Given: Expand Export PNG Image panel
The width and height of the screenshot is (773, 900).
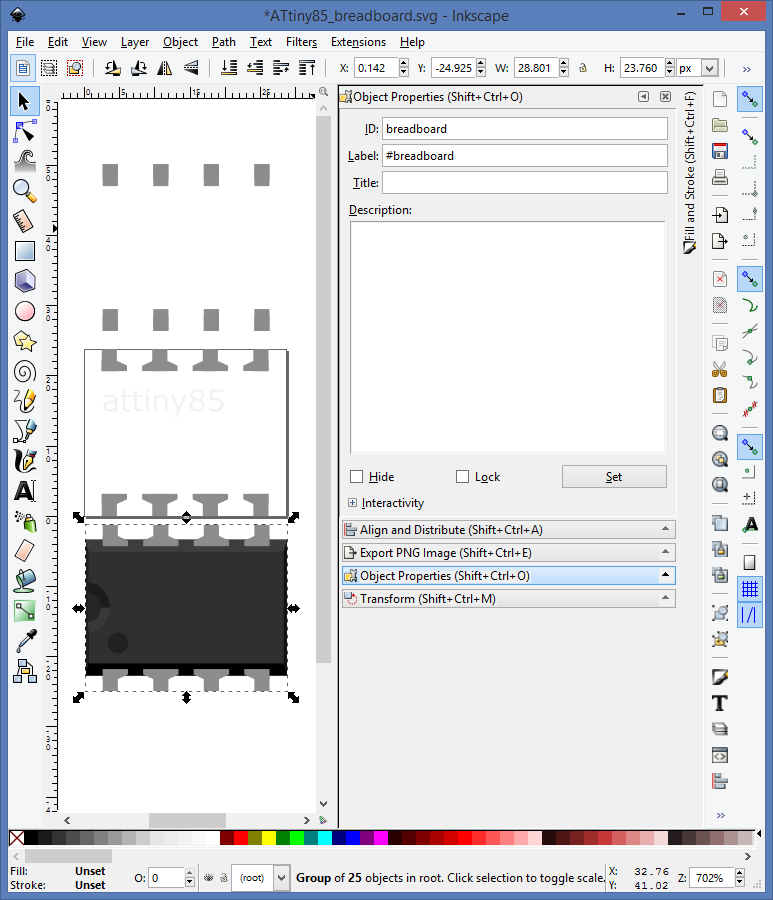Looking at the screenshot, I should point(508,553).
